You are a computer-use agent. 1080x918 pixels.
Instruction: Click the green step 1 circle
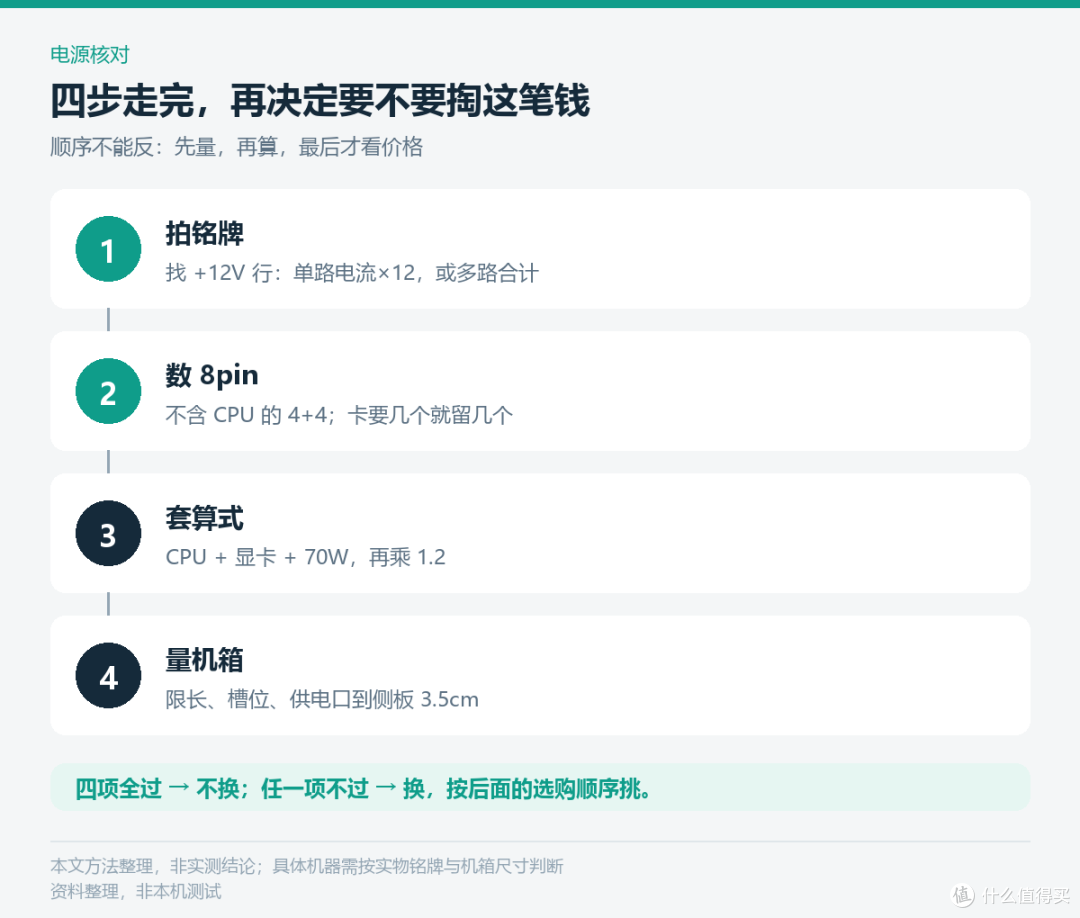coord(108,249)
